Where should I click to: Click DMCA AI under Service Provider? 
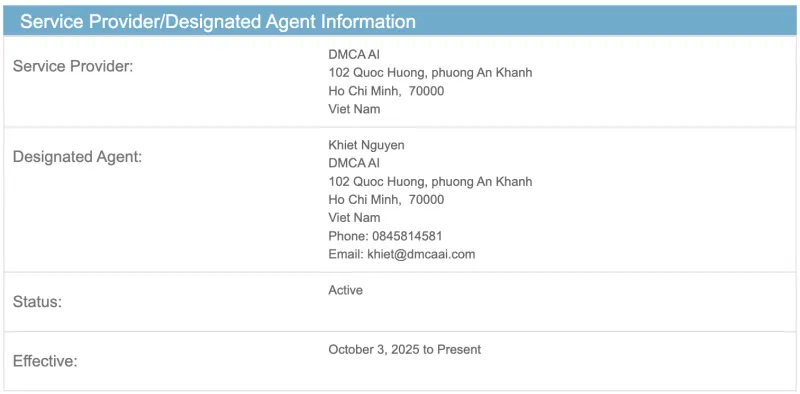[x=354, y=54]
